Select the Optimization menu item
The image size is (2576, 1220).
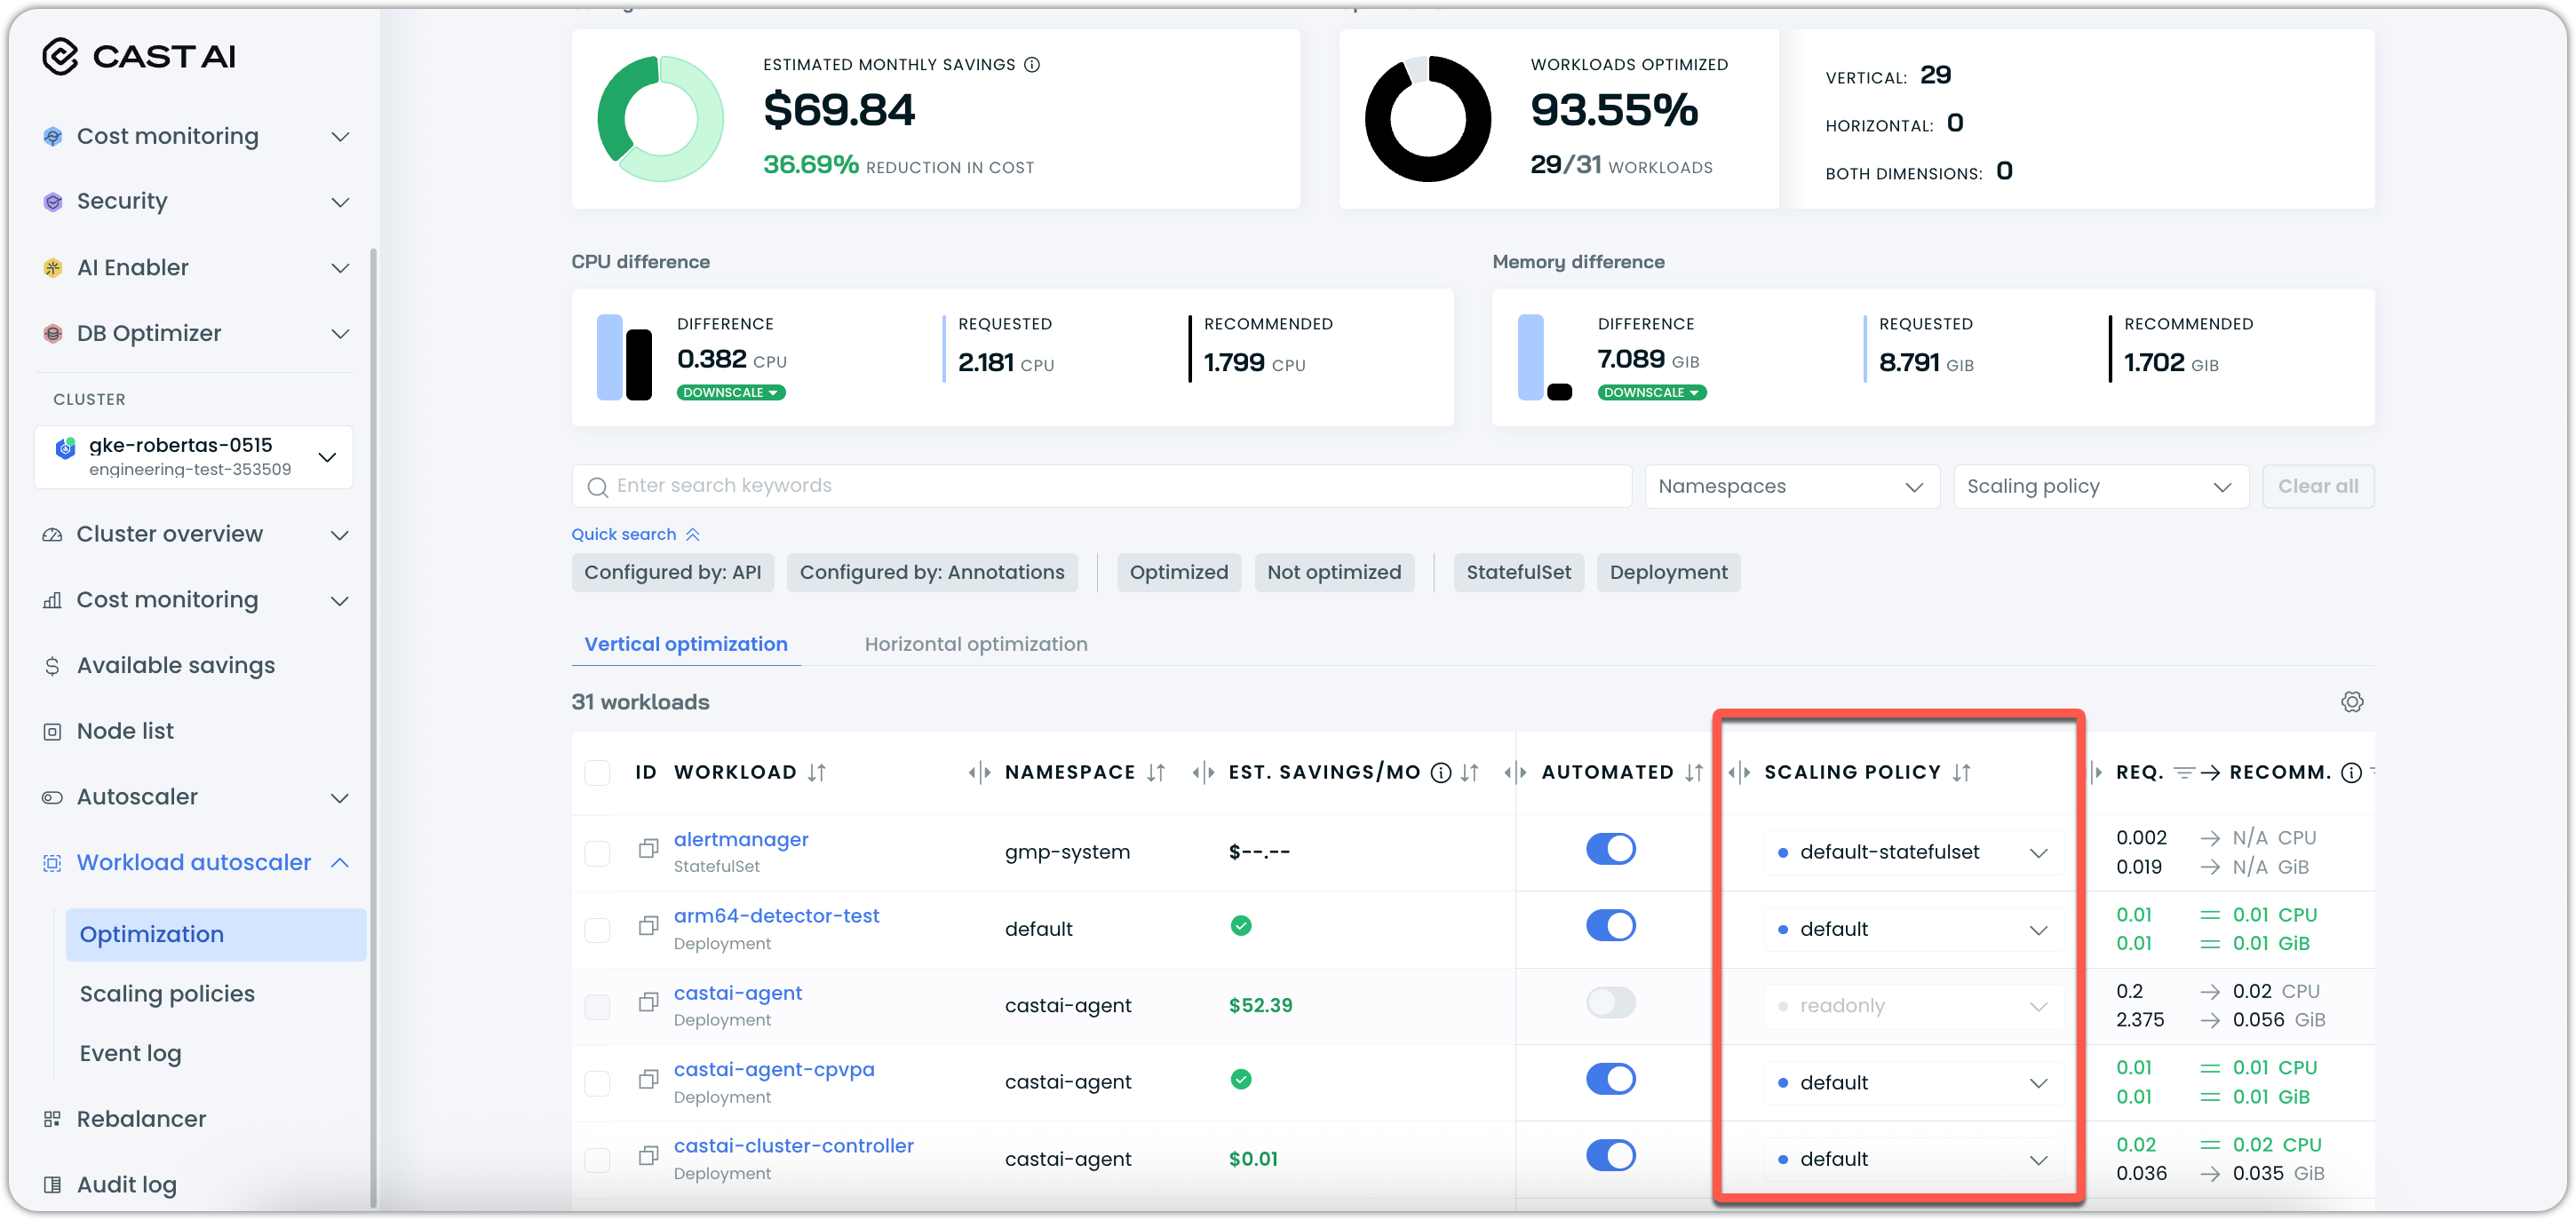pyautogui.click(x=216, y=935)
